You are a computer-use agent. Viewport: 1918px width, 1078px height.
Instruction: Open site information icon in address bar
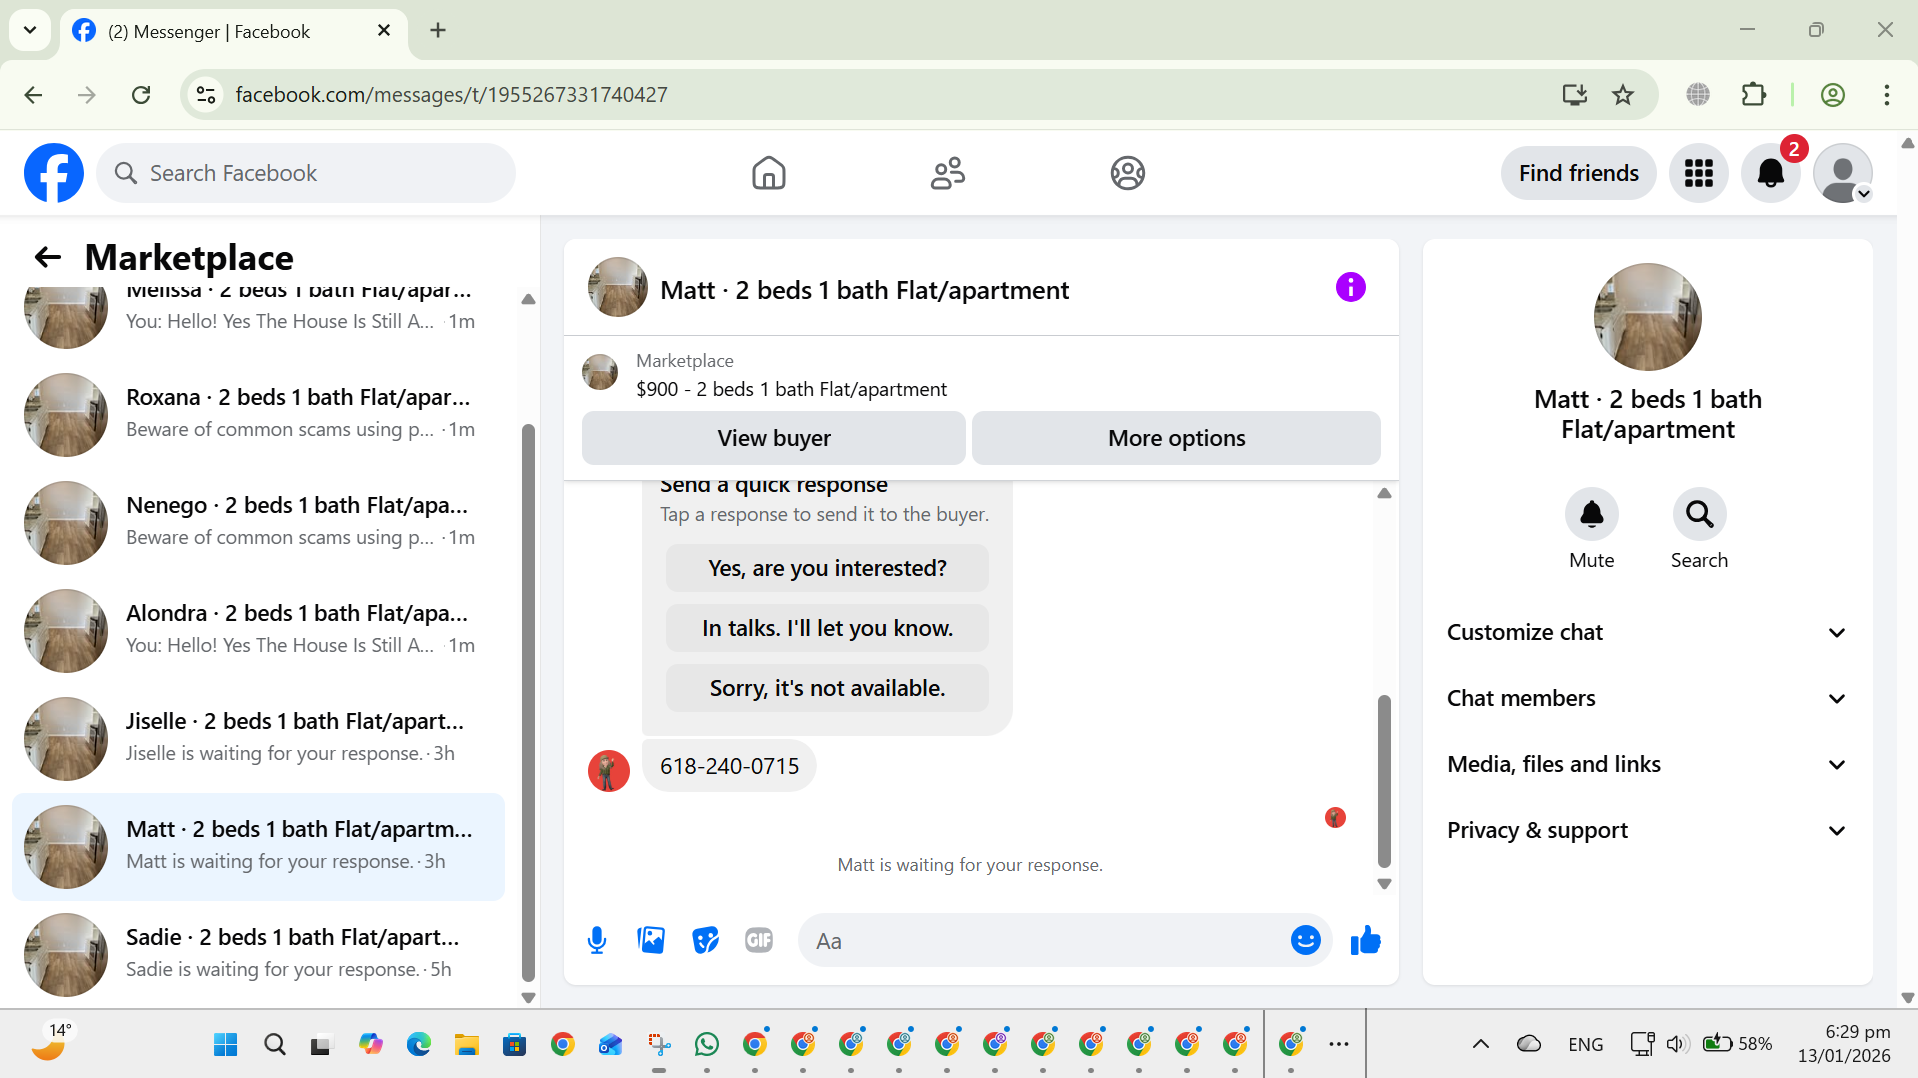pos(205,94)
